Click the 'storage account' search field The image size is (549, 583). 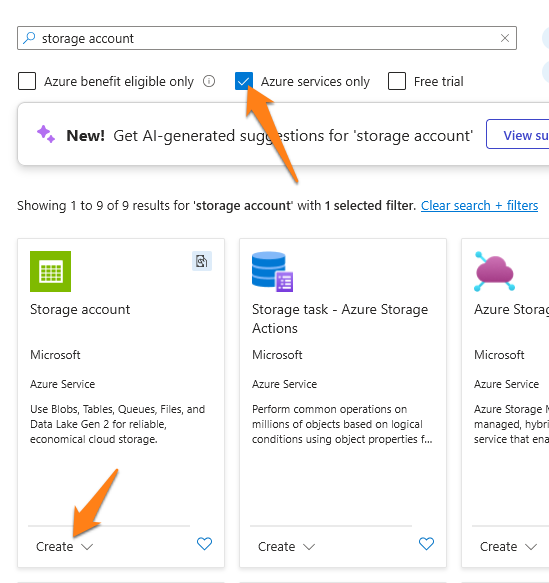pos(267,38)
